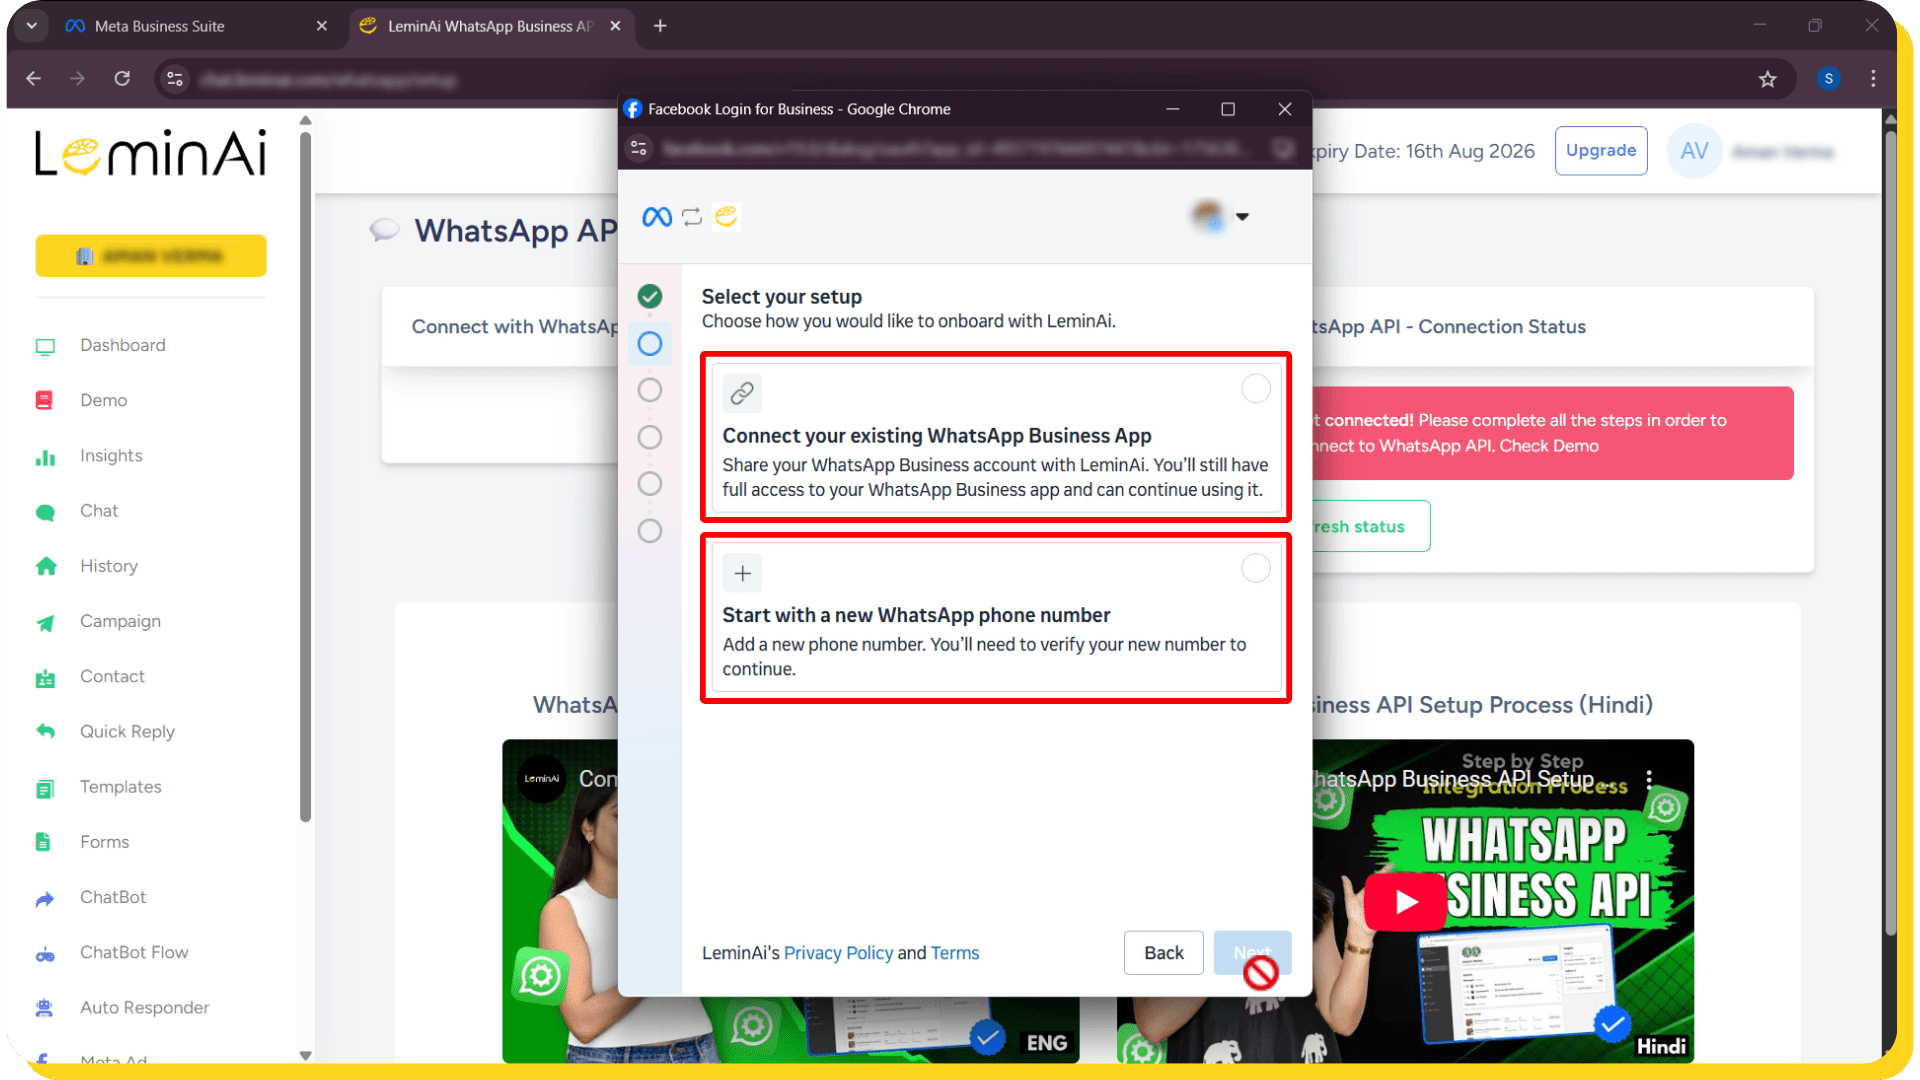Click the Auto Responder sidebar icon
The width and height of the screenshot is (1920, 1080).
pos(46,1008)
